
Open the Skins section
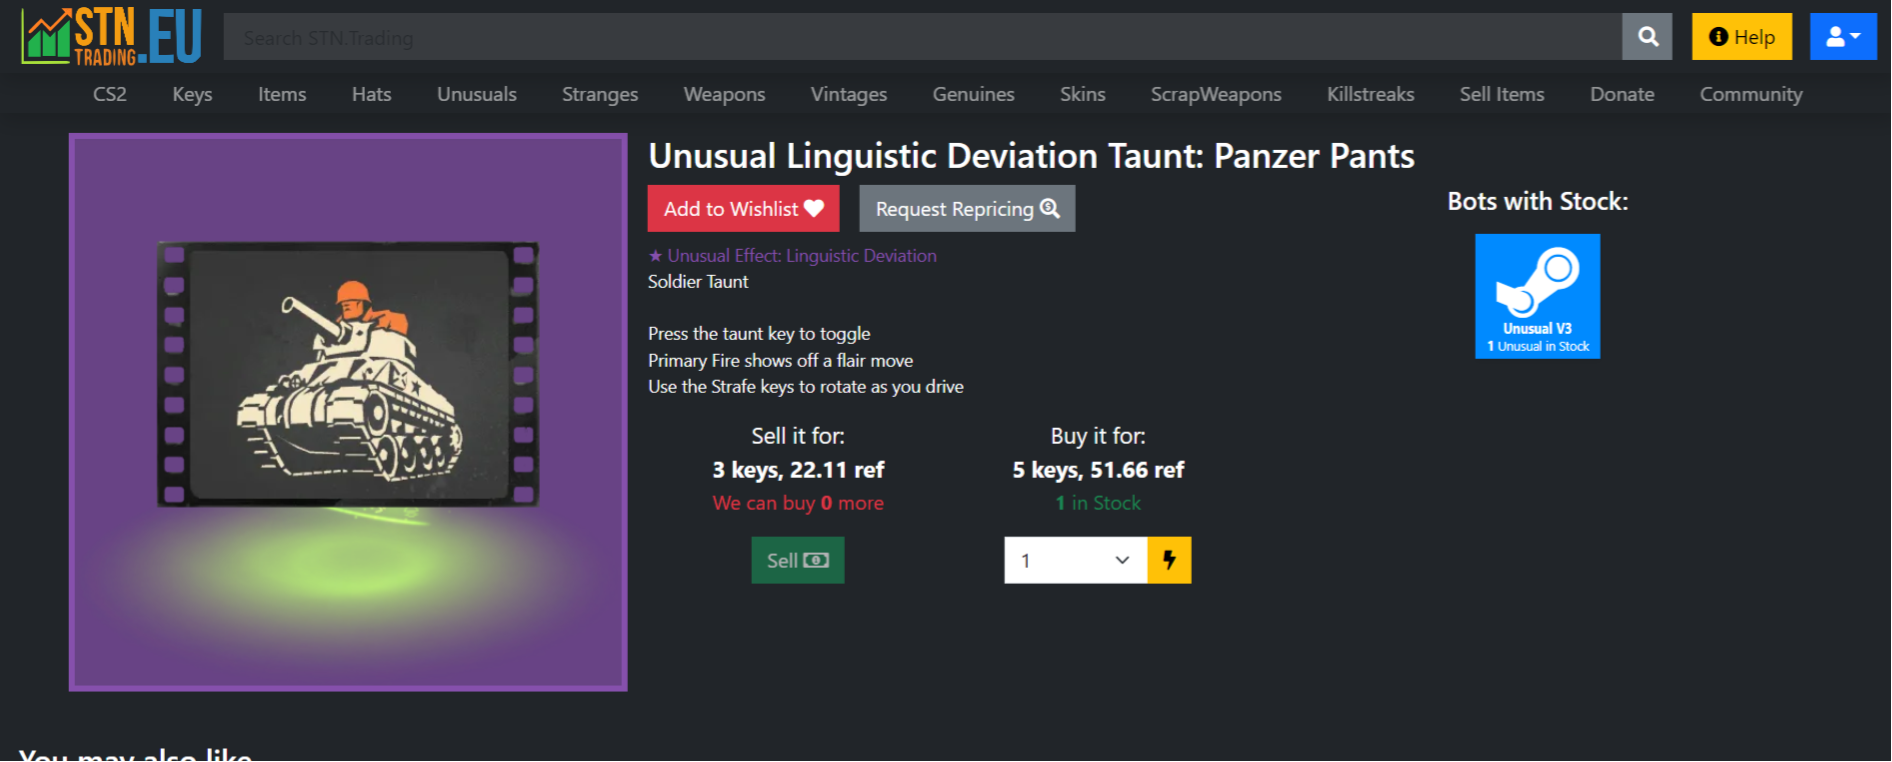click(1083, 94)
